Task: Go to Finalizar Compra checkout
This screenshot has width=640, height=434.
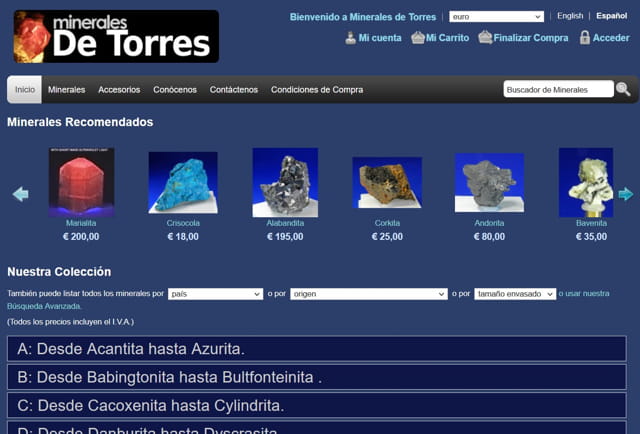Action: pos(523,38)
